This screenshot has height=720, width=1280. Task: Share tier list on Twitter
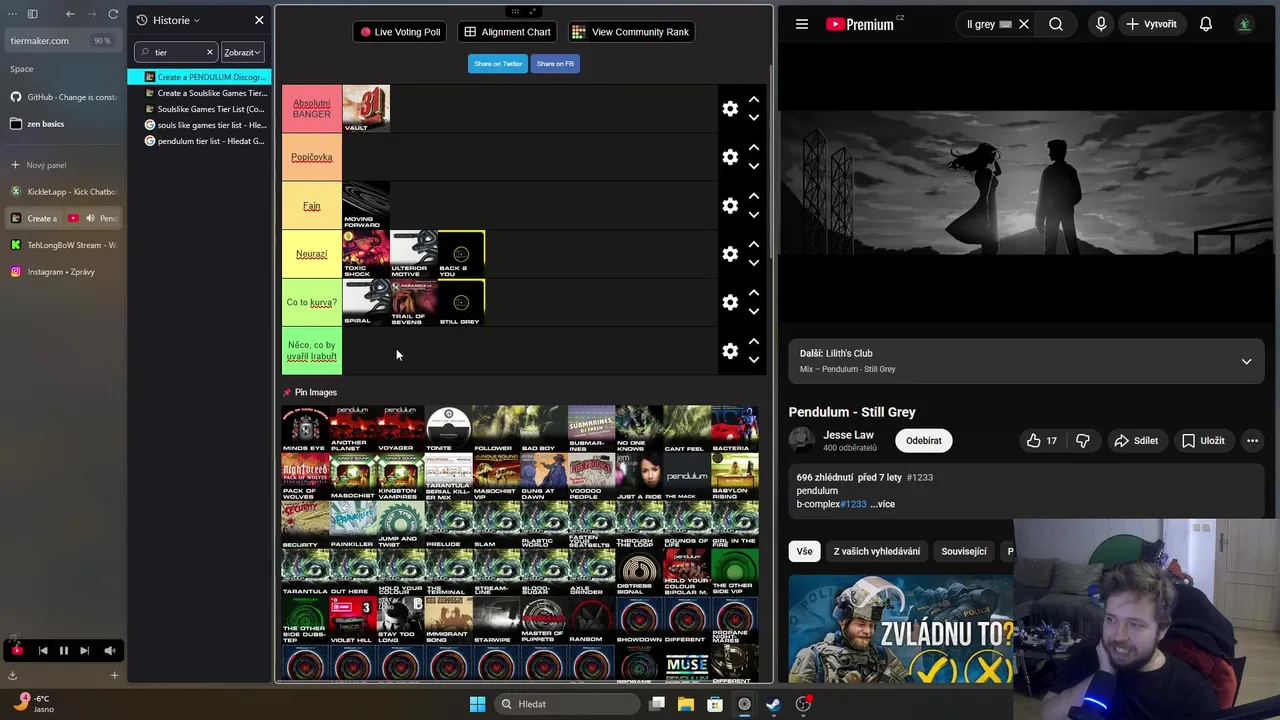tap(498, 63)
